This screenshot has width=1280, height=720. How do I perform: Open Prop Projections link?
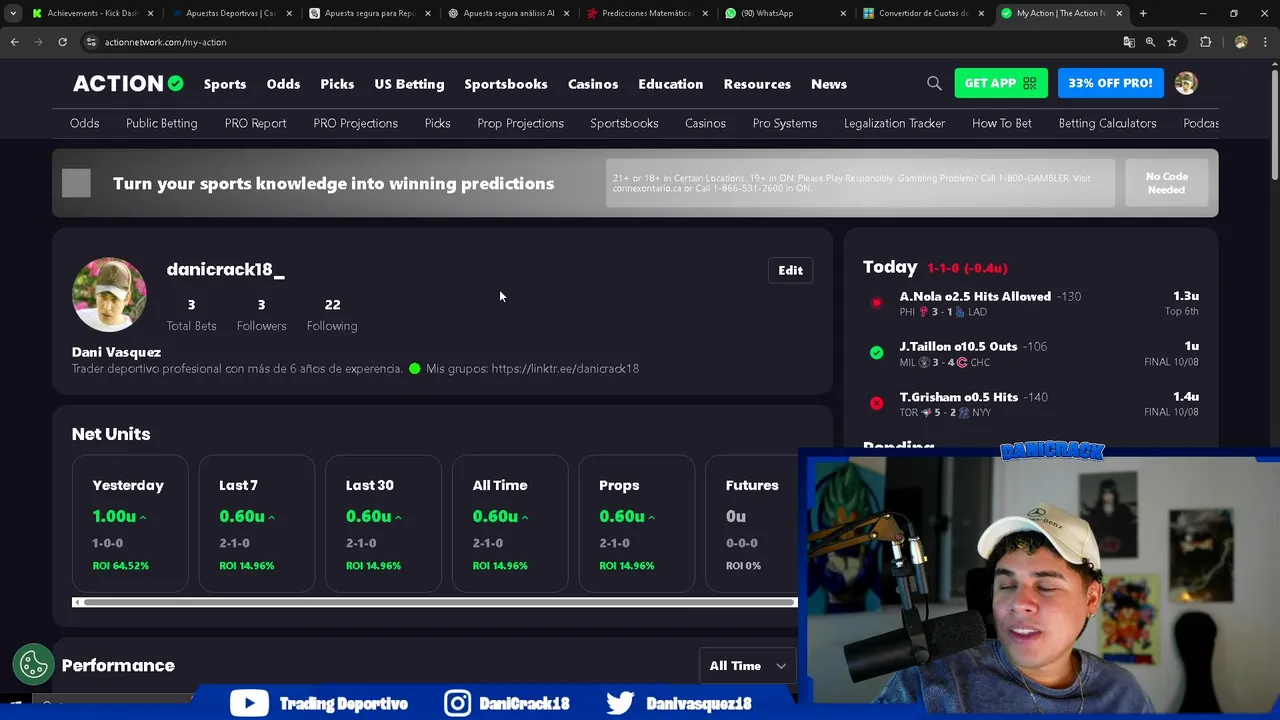click(521, 123)
